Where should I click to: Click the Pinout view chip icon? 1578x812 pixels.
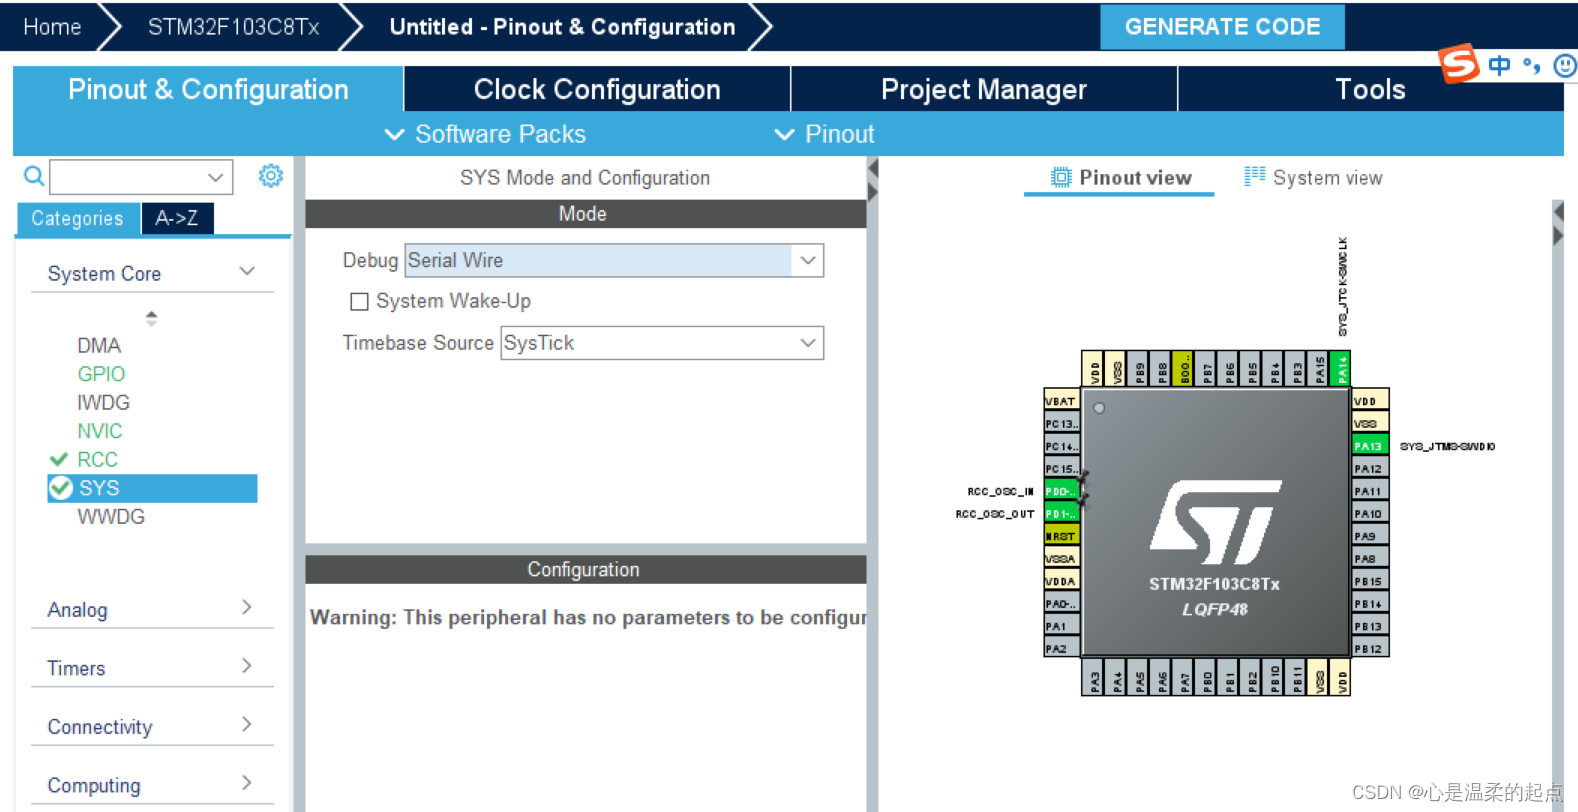1060,177
